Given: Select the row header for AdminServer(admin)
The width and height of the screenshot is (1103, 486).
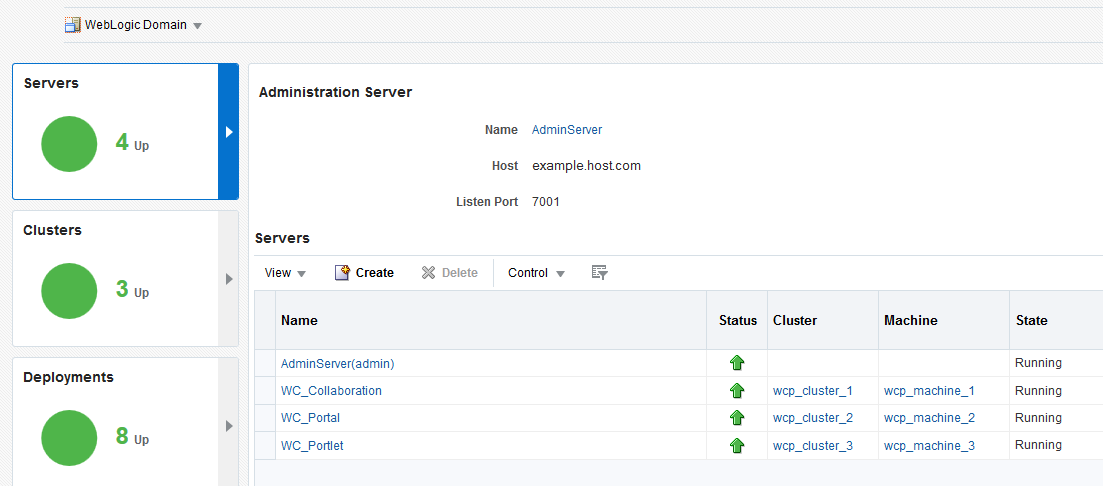Looking at the screenshot, I should coord(265,364).
